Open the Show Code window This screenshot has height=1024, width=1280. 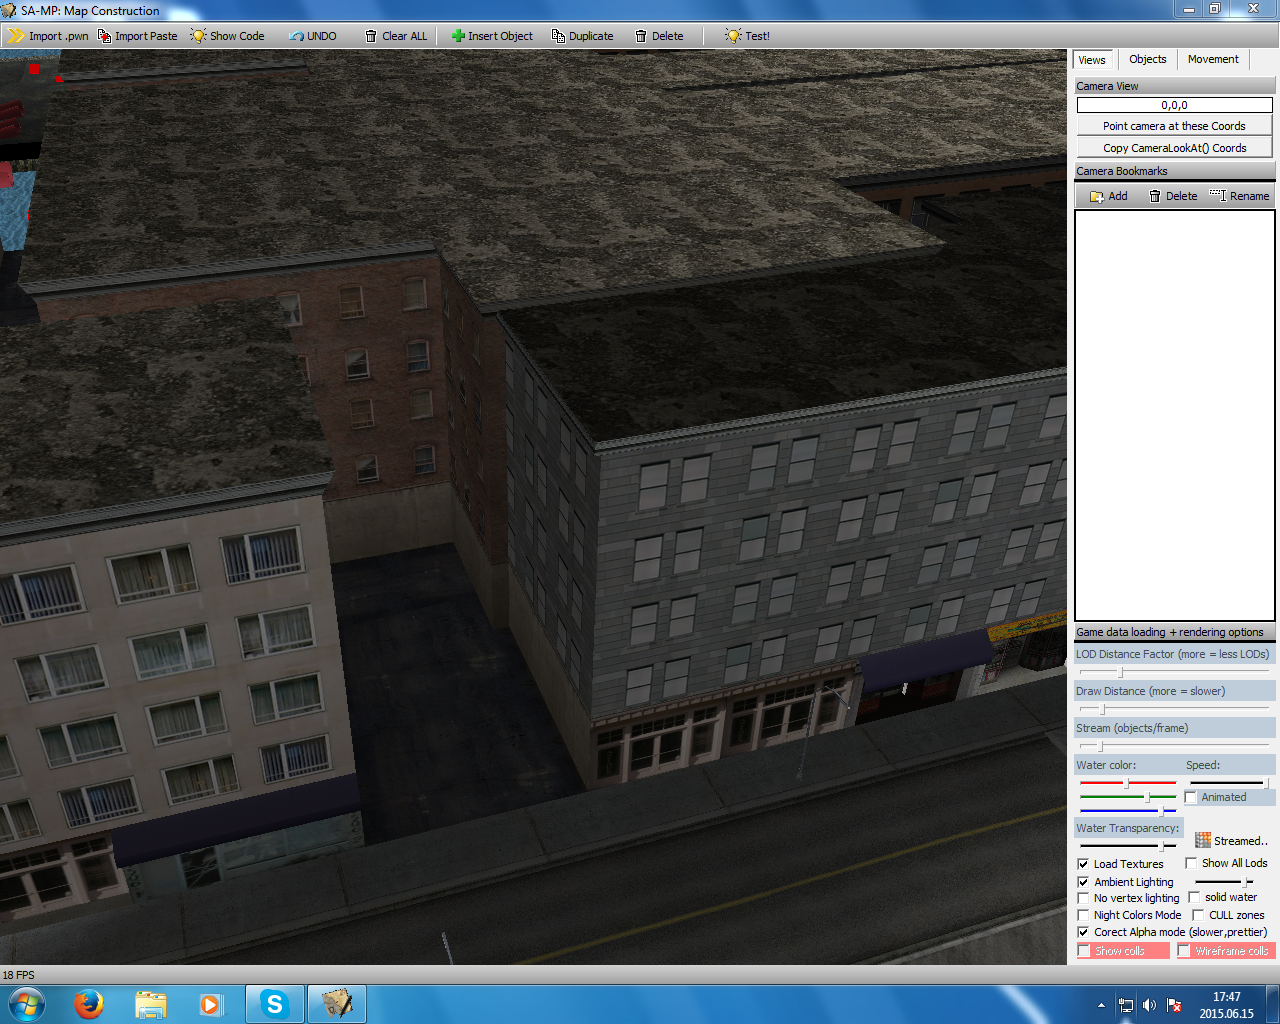coord(227,36)
